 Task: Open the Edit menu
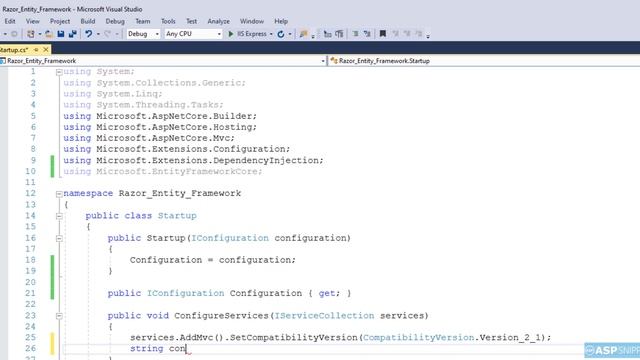pyautogui.click(x=10, y=21)
